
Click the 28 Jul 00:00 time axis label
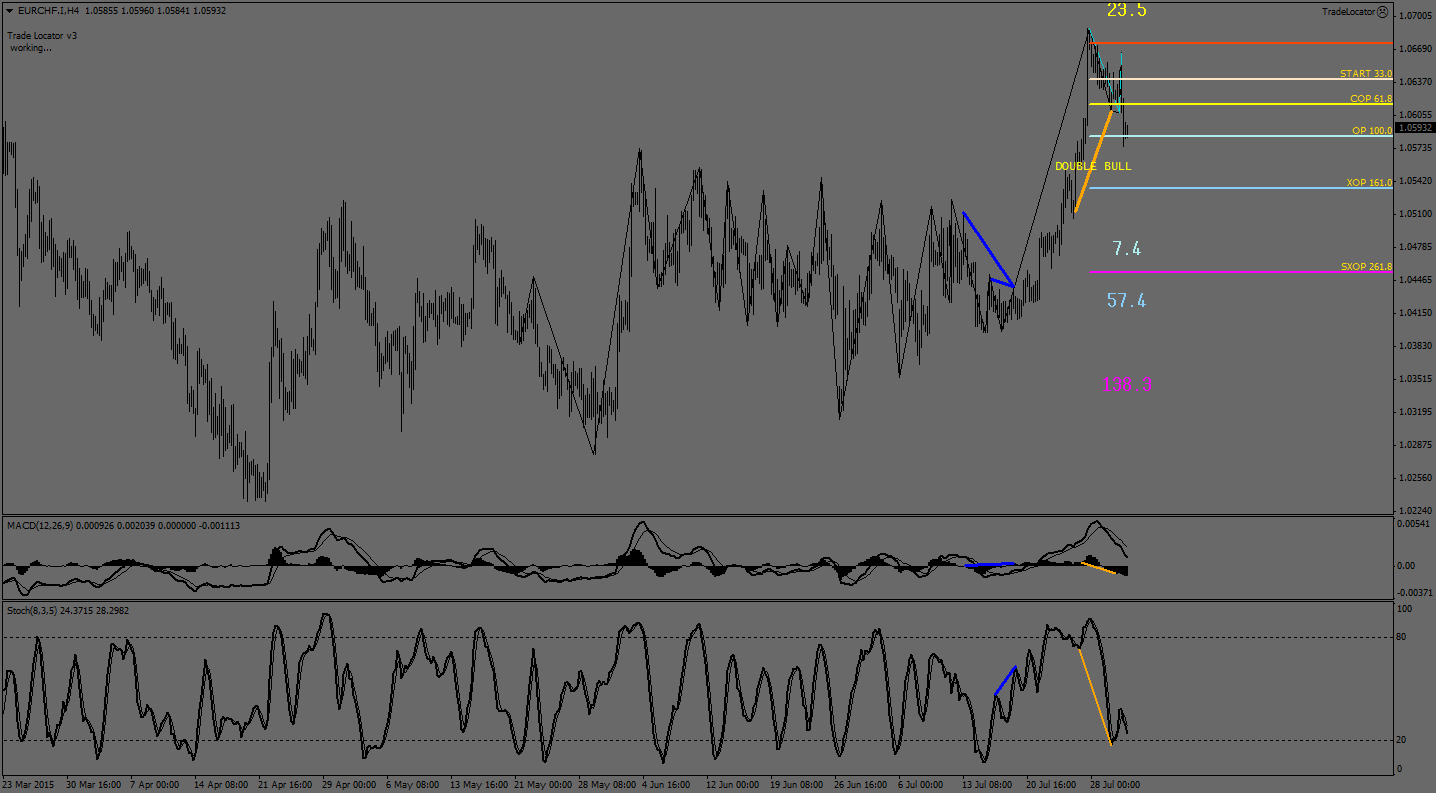(x=1113, y=785)
